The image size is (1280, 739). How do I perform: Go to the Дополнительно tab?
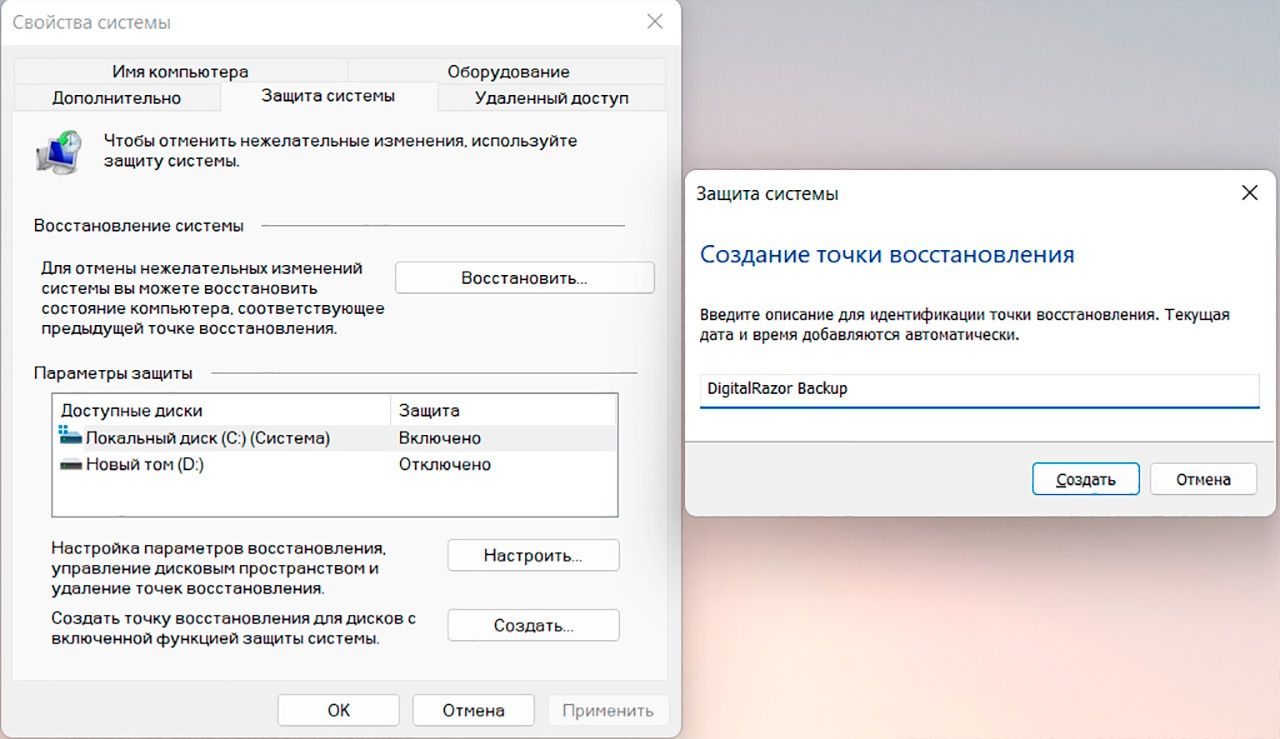[116, 98]
